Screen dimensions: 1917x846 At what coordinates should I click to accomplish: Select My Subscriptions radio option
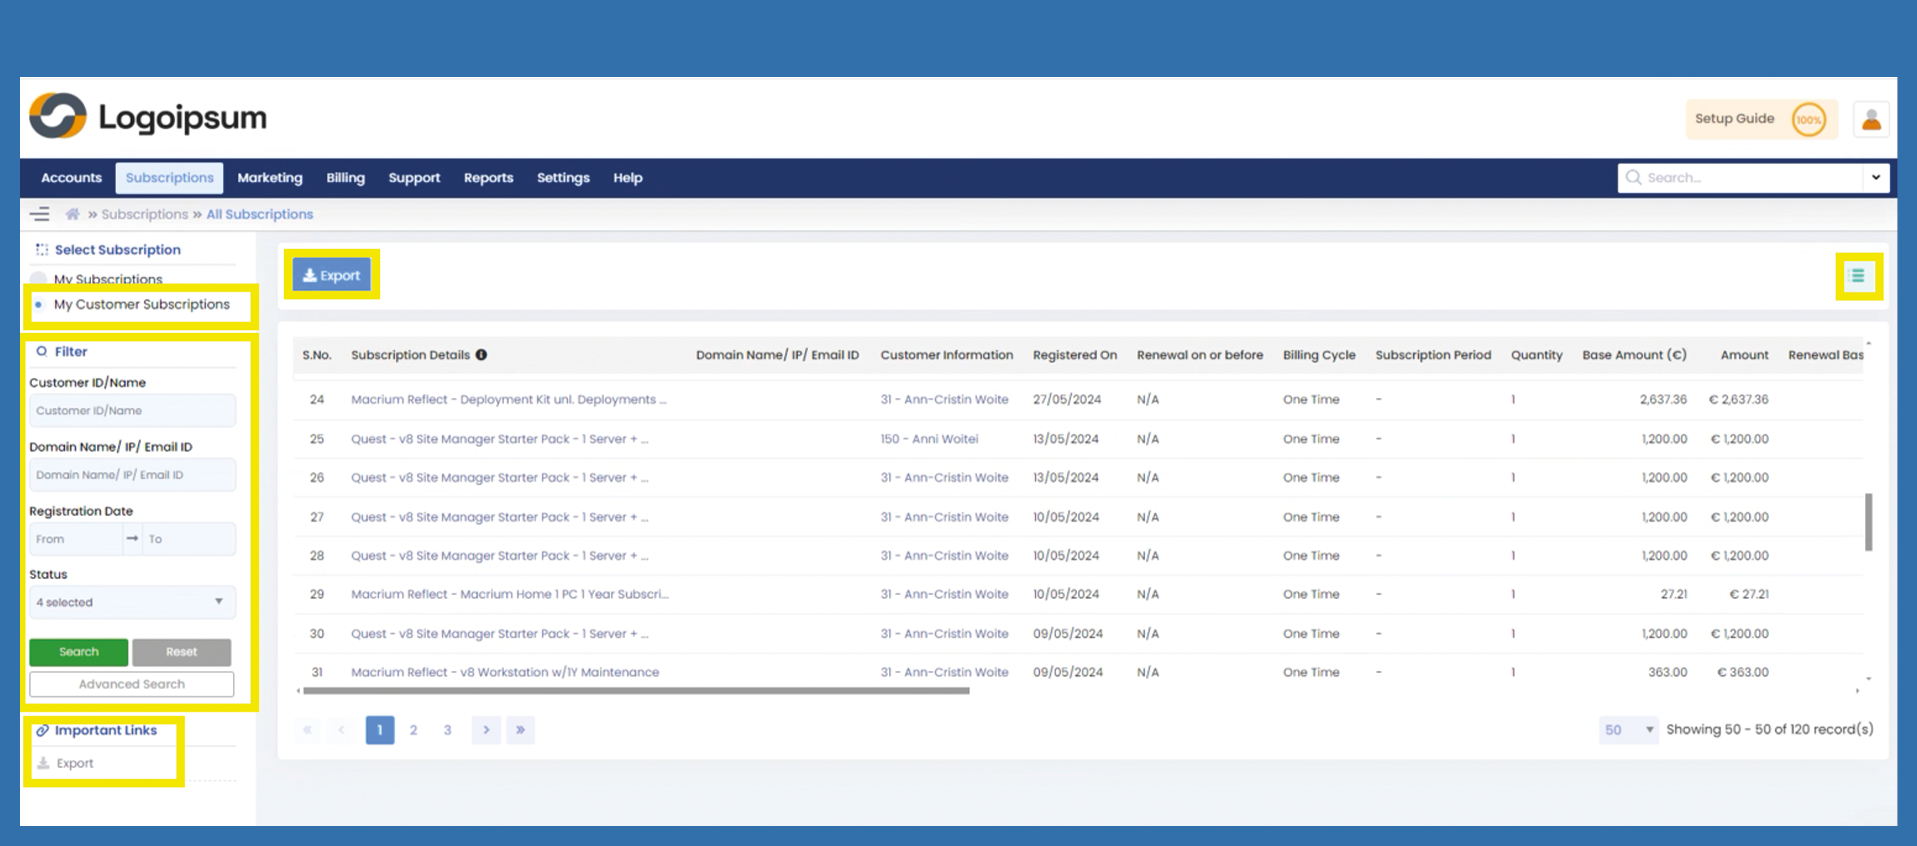click(x=39, y=279)
